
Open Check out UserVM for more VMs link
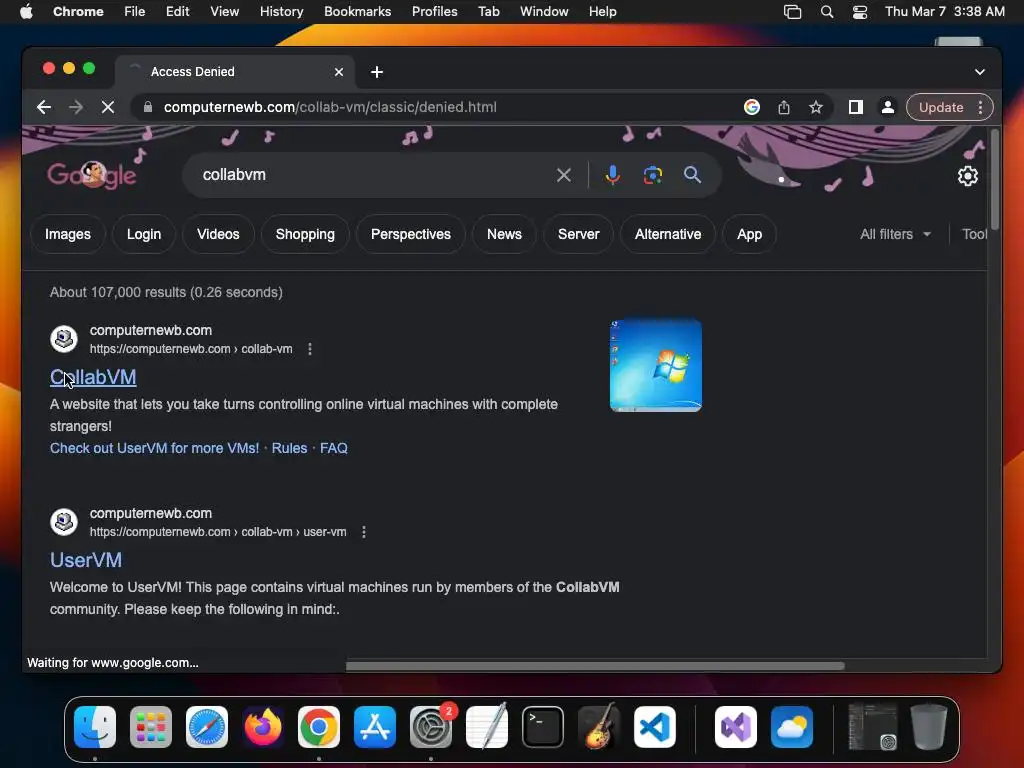(155, 448)
